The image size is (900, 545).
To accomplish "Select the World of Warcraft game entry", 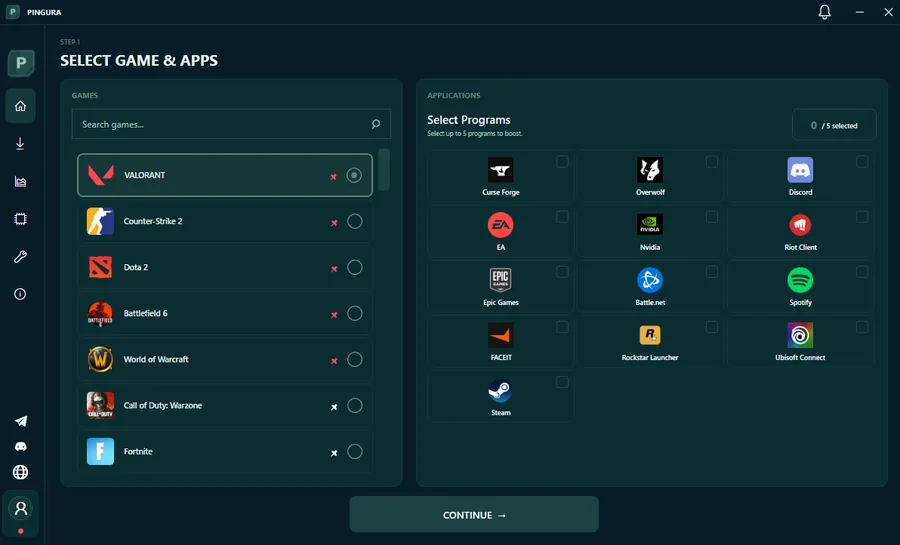I will pos(225,360).
